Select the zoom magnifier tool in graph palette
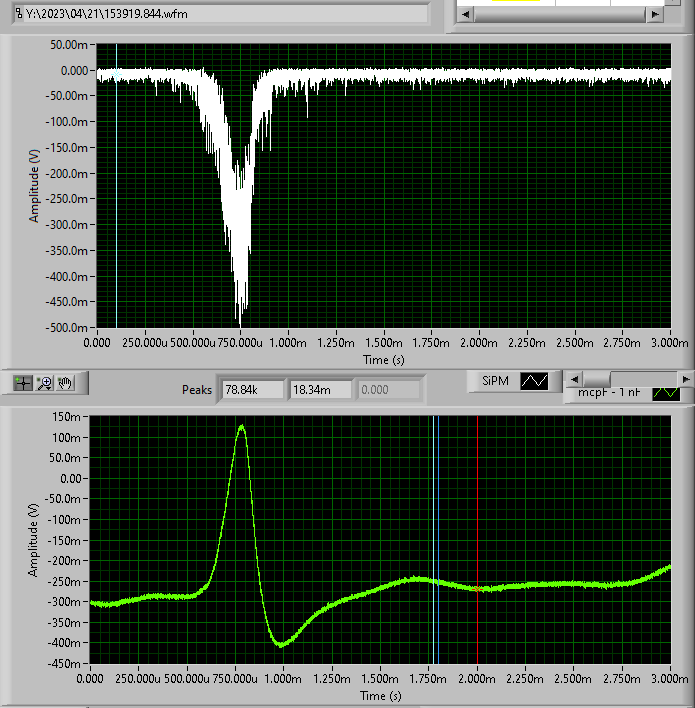 [x=45, y=383]
